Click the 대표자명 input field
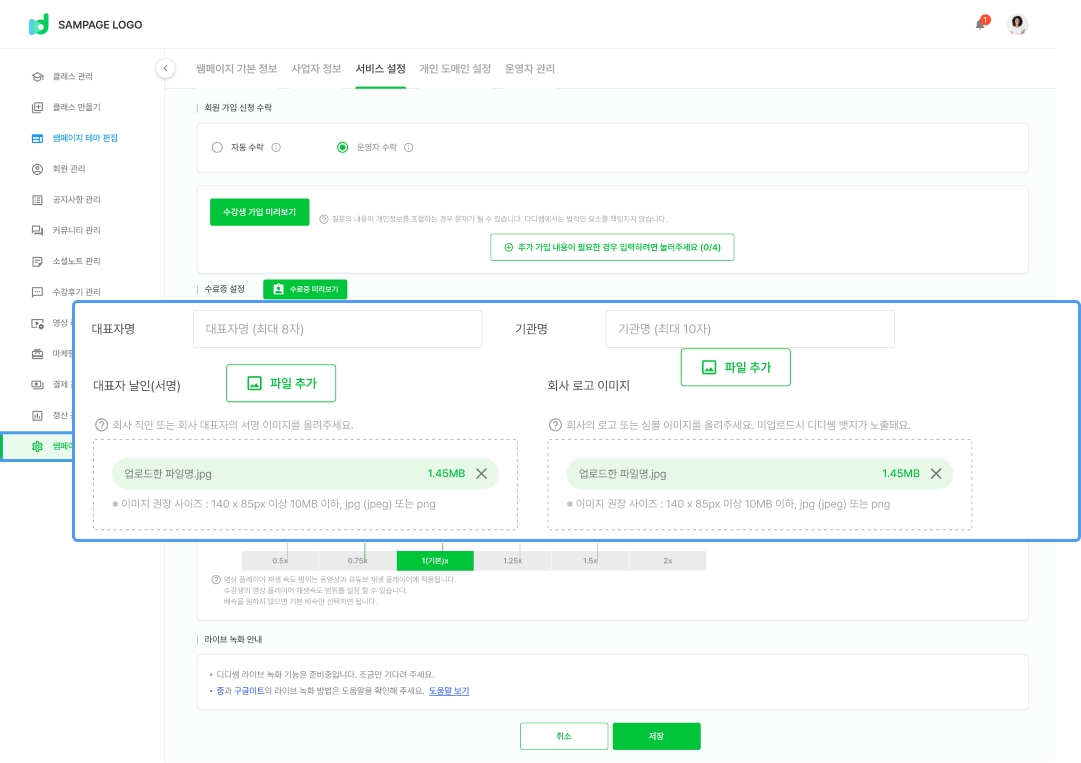Image resolution: width=1081 pixels, height=763 pixels. pos(337,329)
